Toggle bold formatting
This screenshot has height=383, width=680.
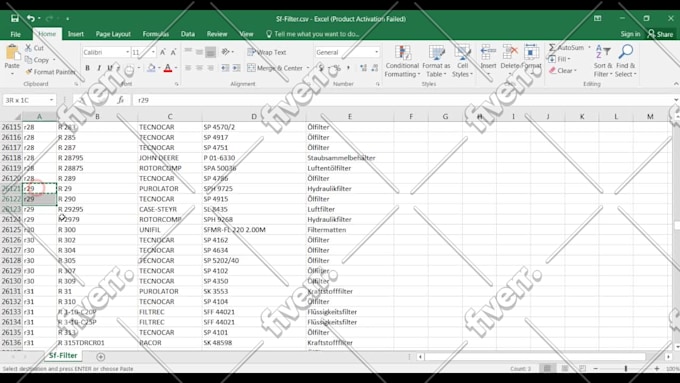(88, 68)
